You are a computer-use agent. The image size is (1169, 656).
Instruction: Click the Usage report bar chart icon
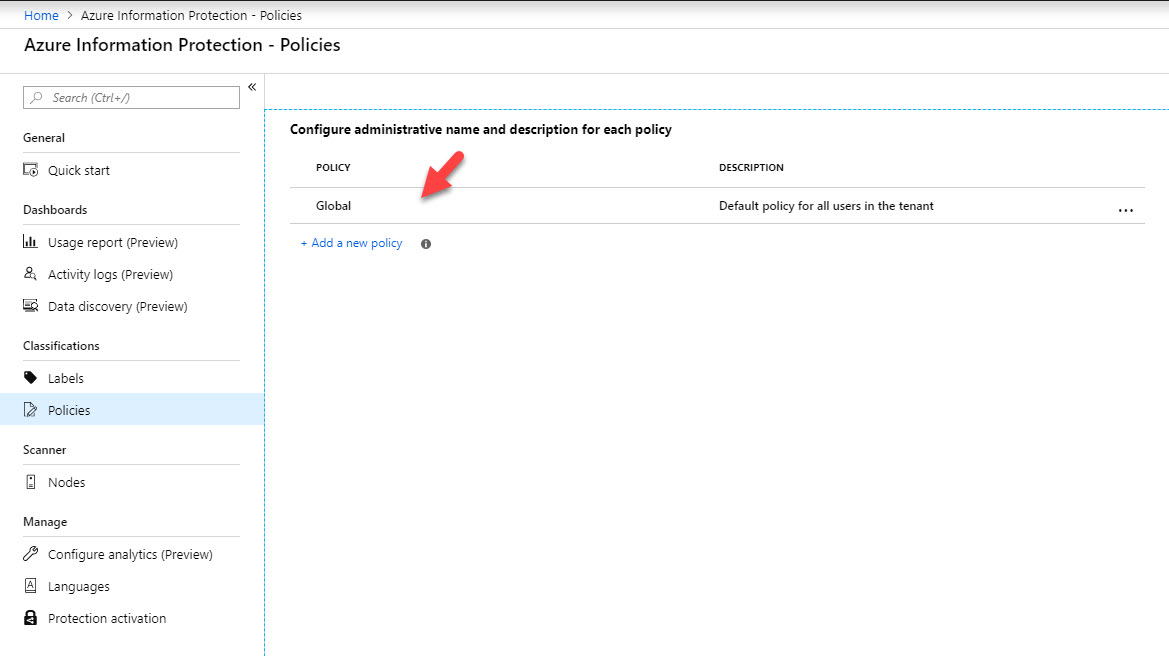coord(31,242)
